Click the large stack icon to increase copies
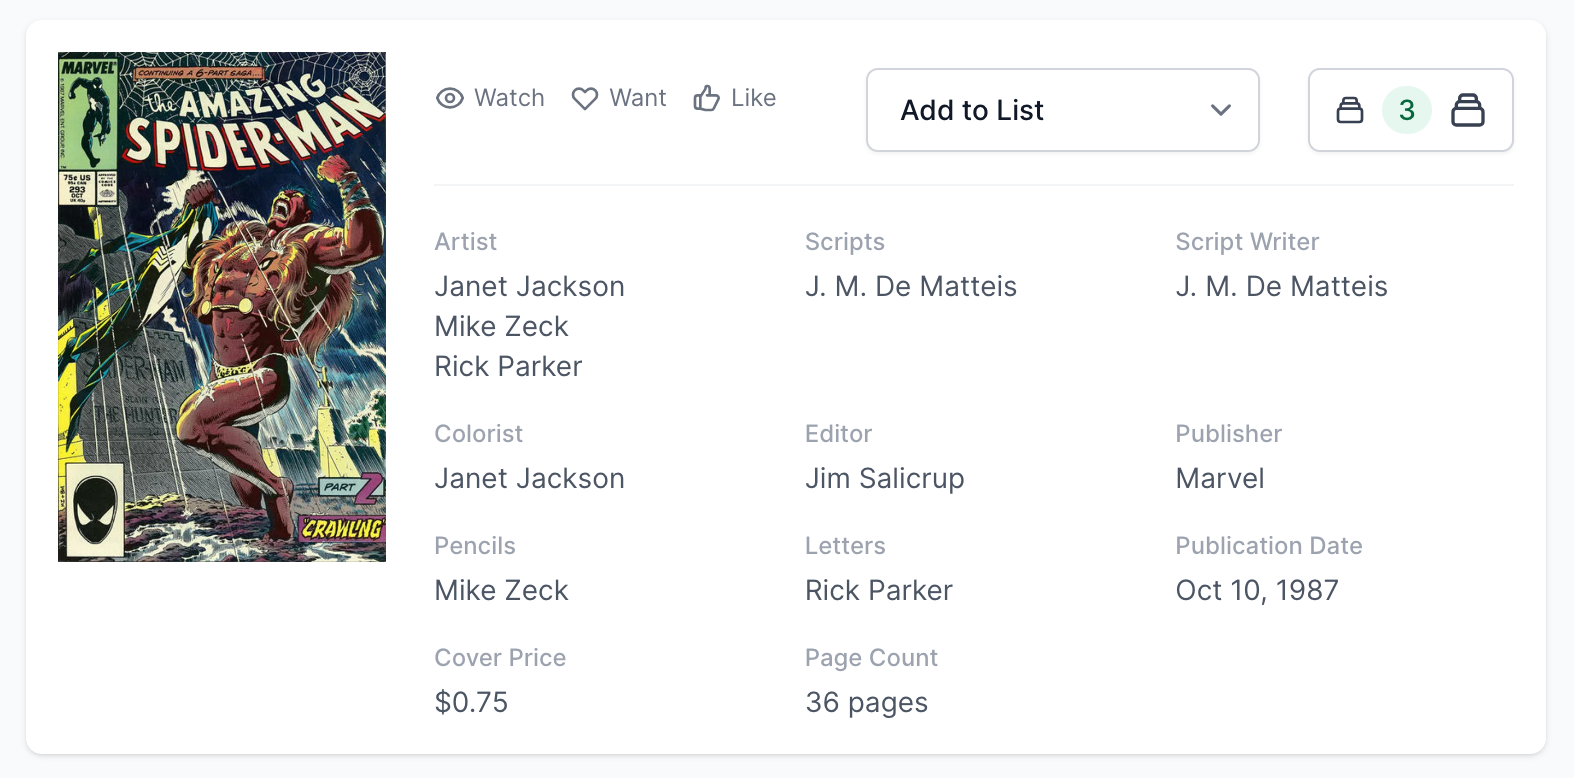The width and height of the screenshot is (1574, 778). click(x=1467, y=110)
